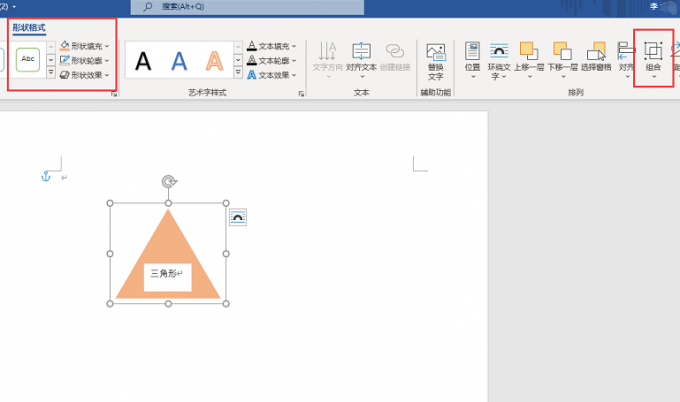Screen dimensions: 680x402
Task: Open 文本效果 text effects menu
Action: coord(271,75)
